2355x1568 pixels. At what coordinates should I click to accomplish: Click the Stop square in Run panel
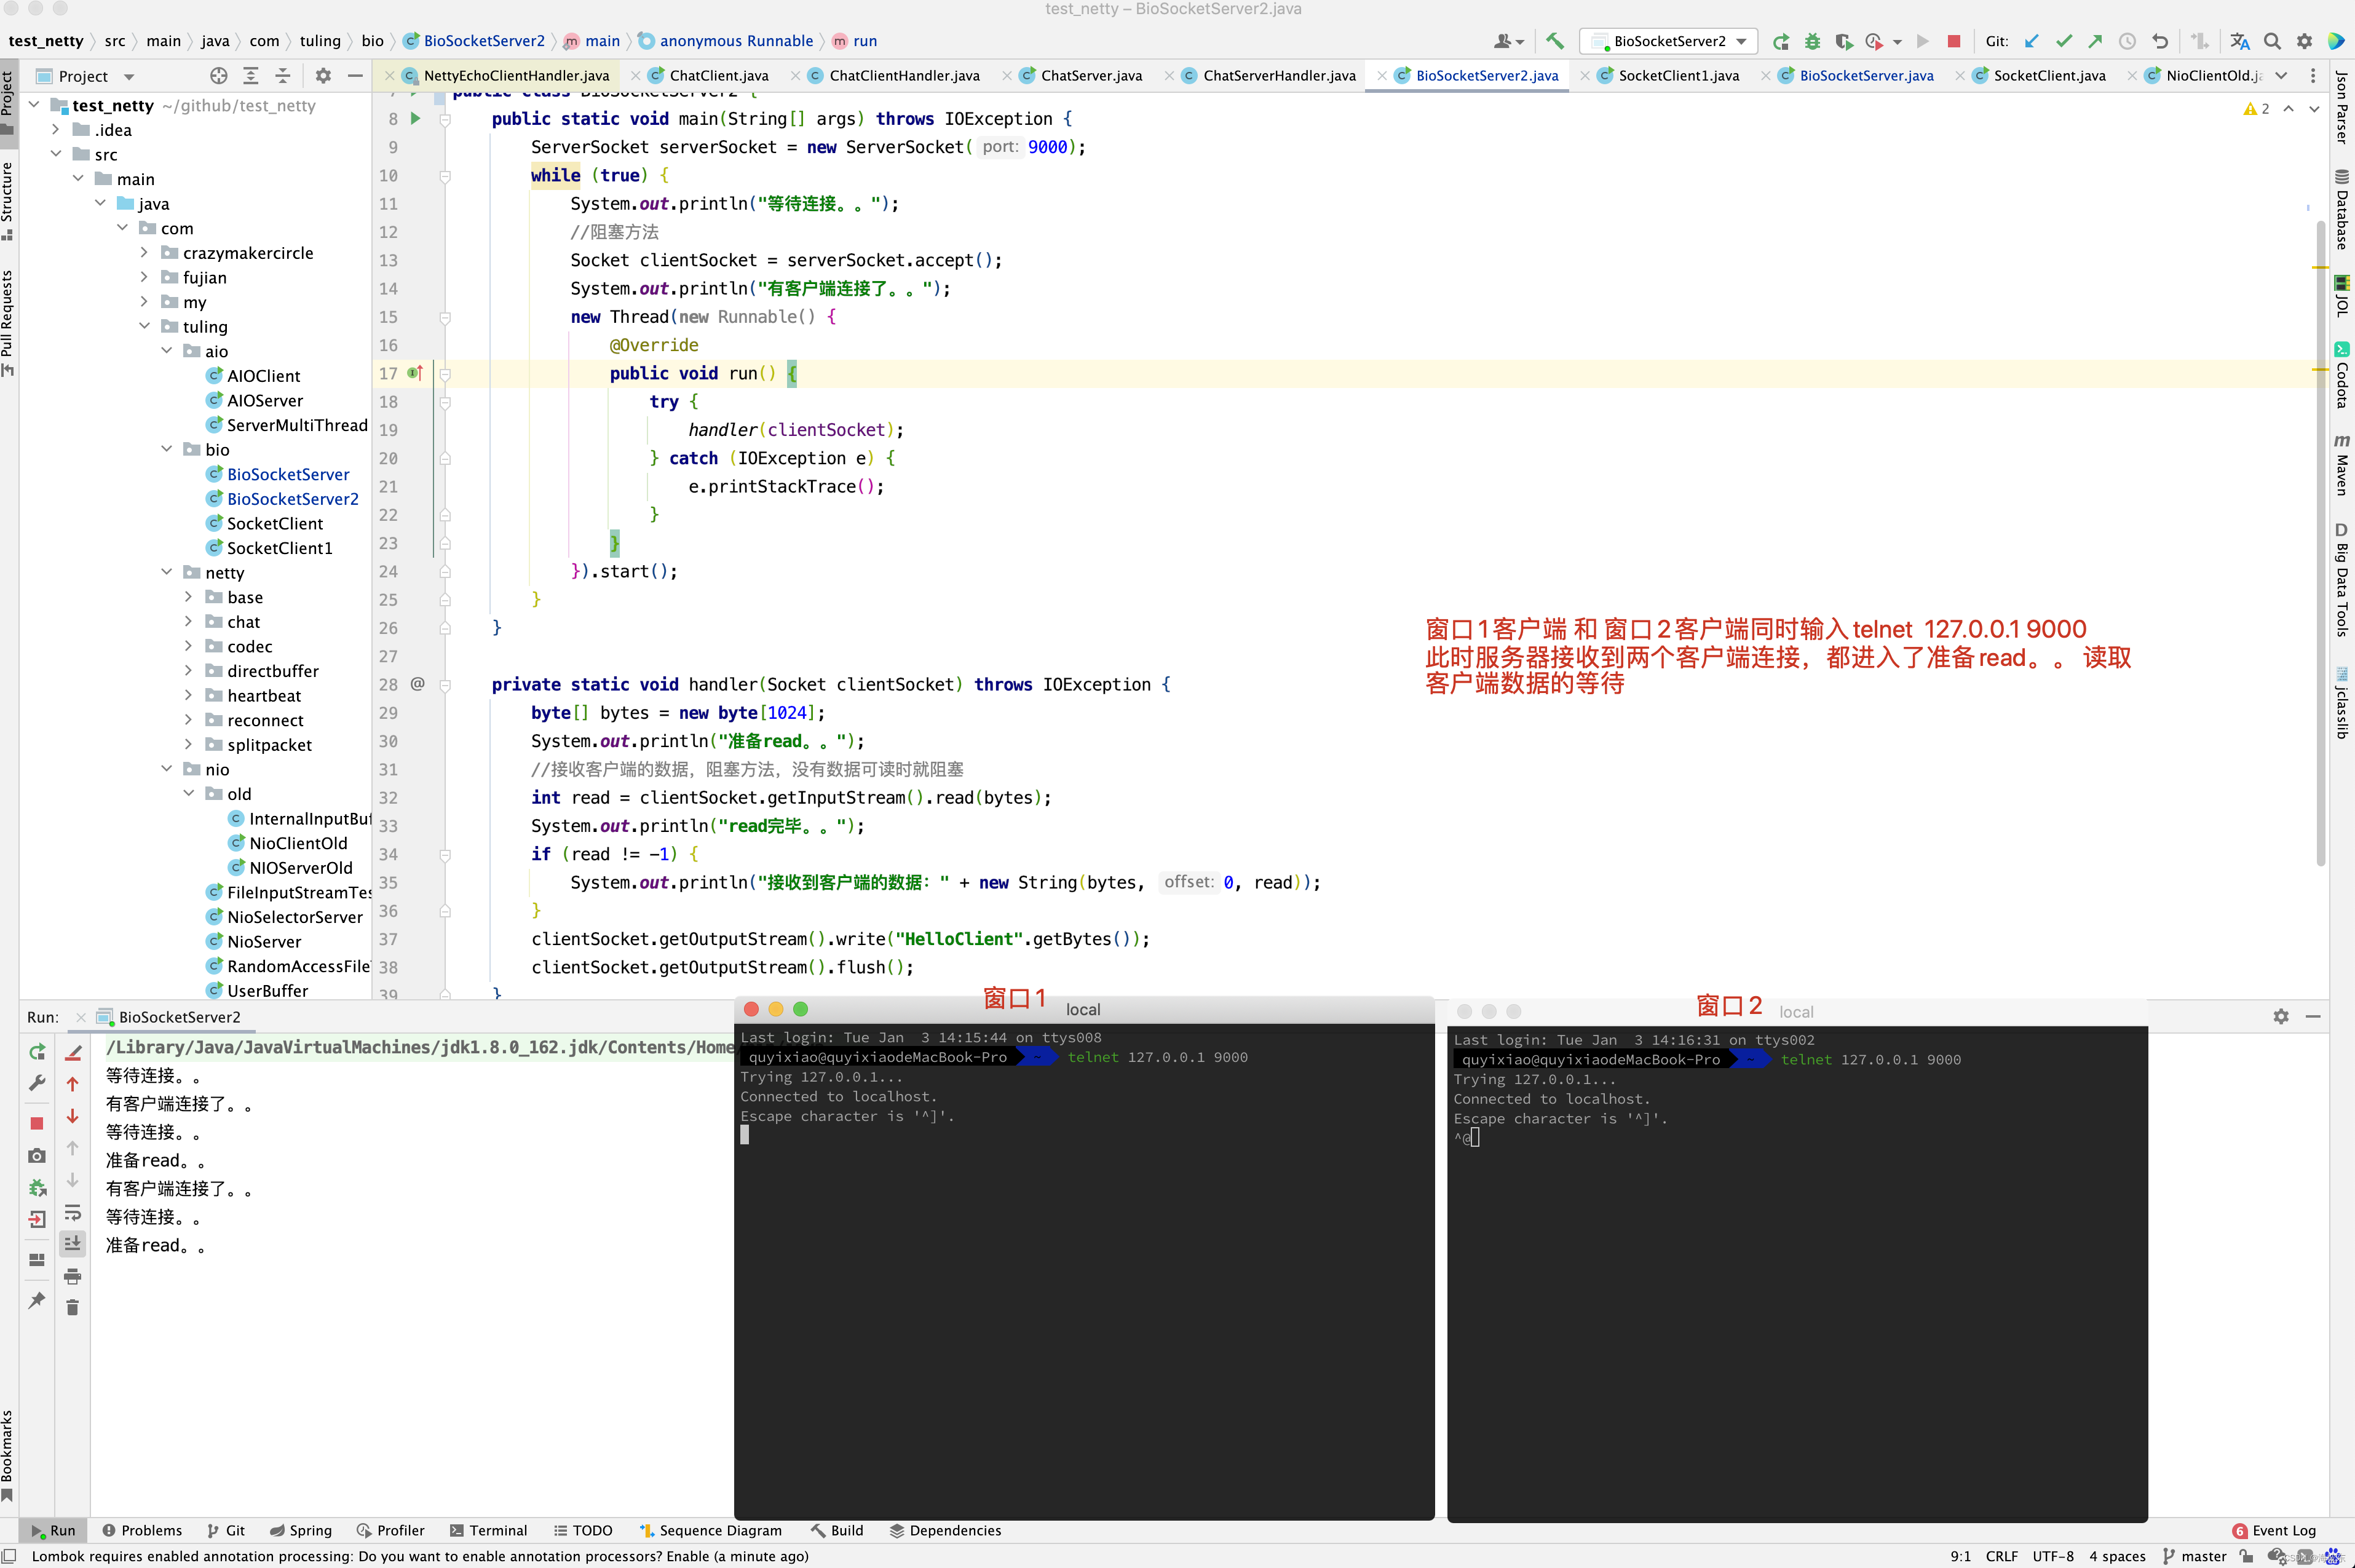tap(37, 1123)
